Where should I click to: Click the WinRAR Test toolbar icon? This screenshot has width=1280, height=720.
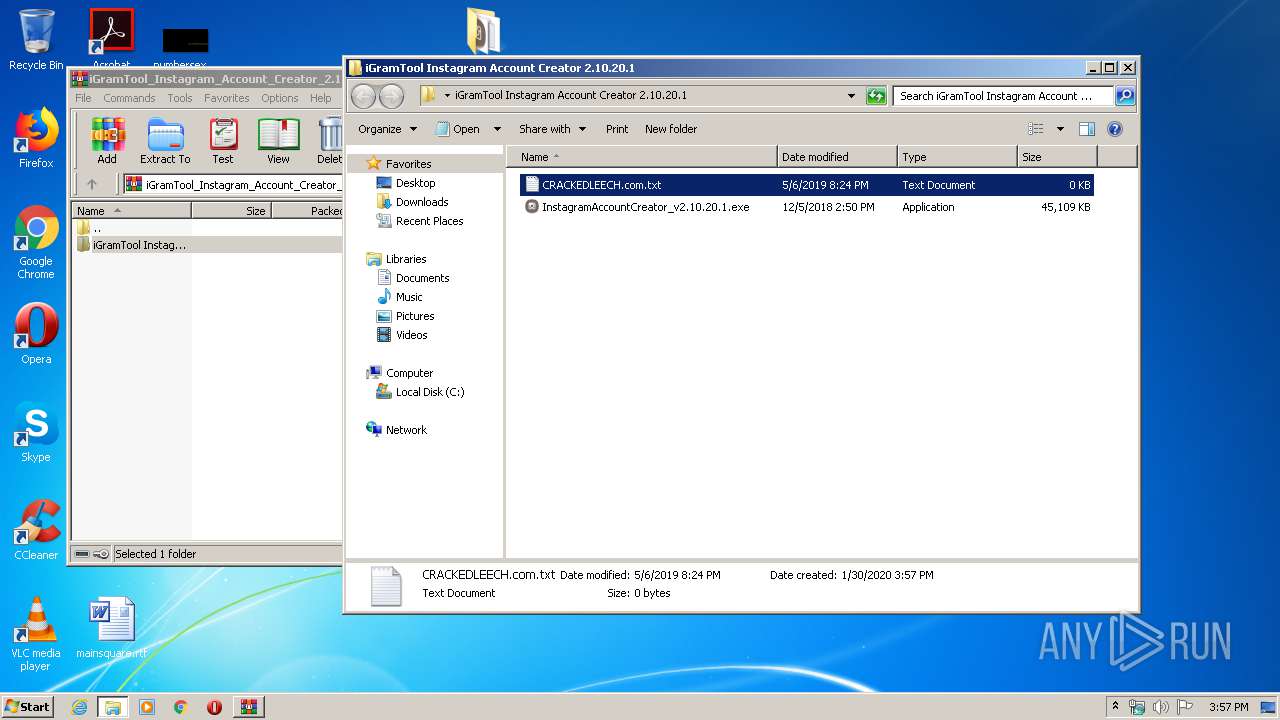click(x=223, y=141)
